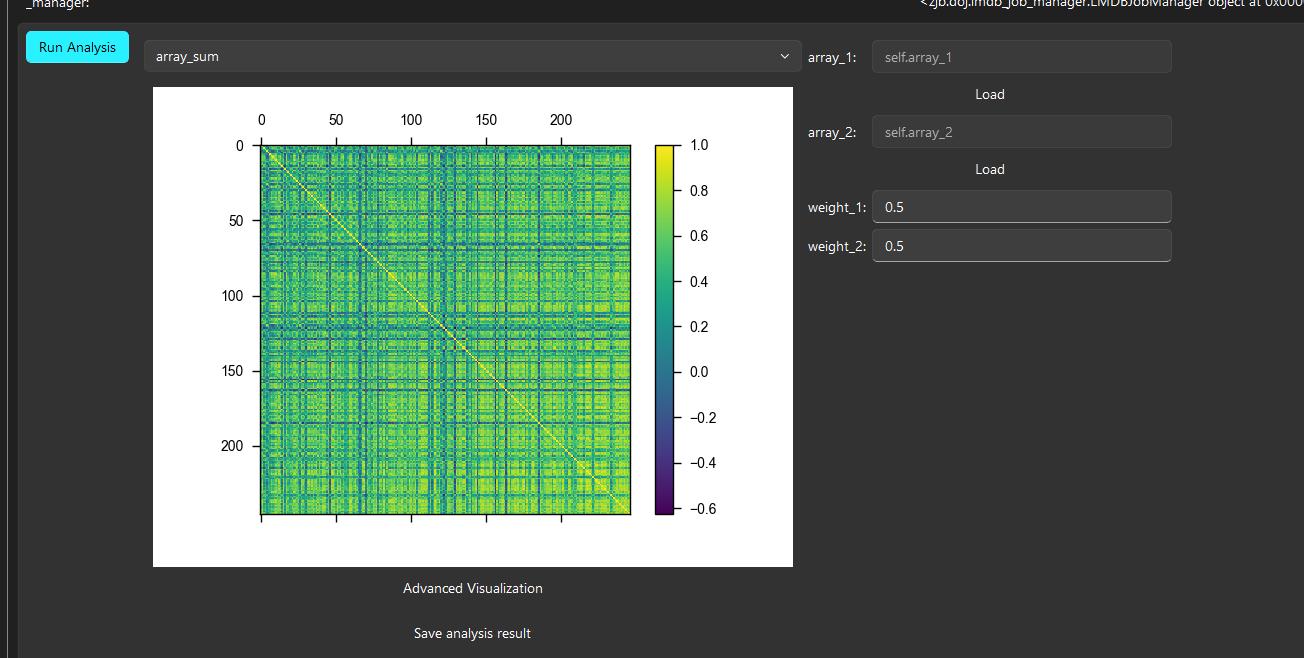Focus the array_1 input field
1304x658 pixels.
click(x=1021, y=57)
